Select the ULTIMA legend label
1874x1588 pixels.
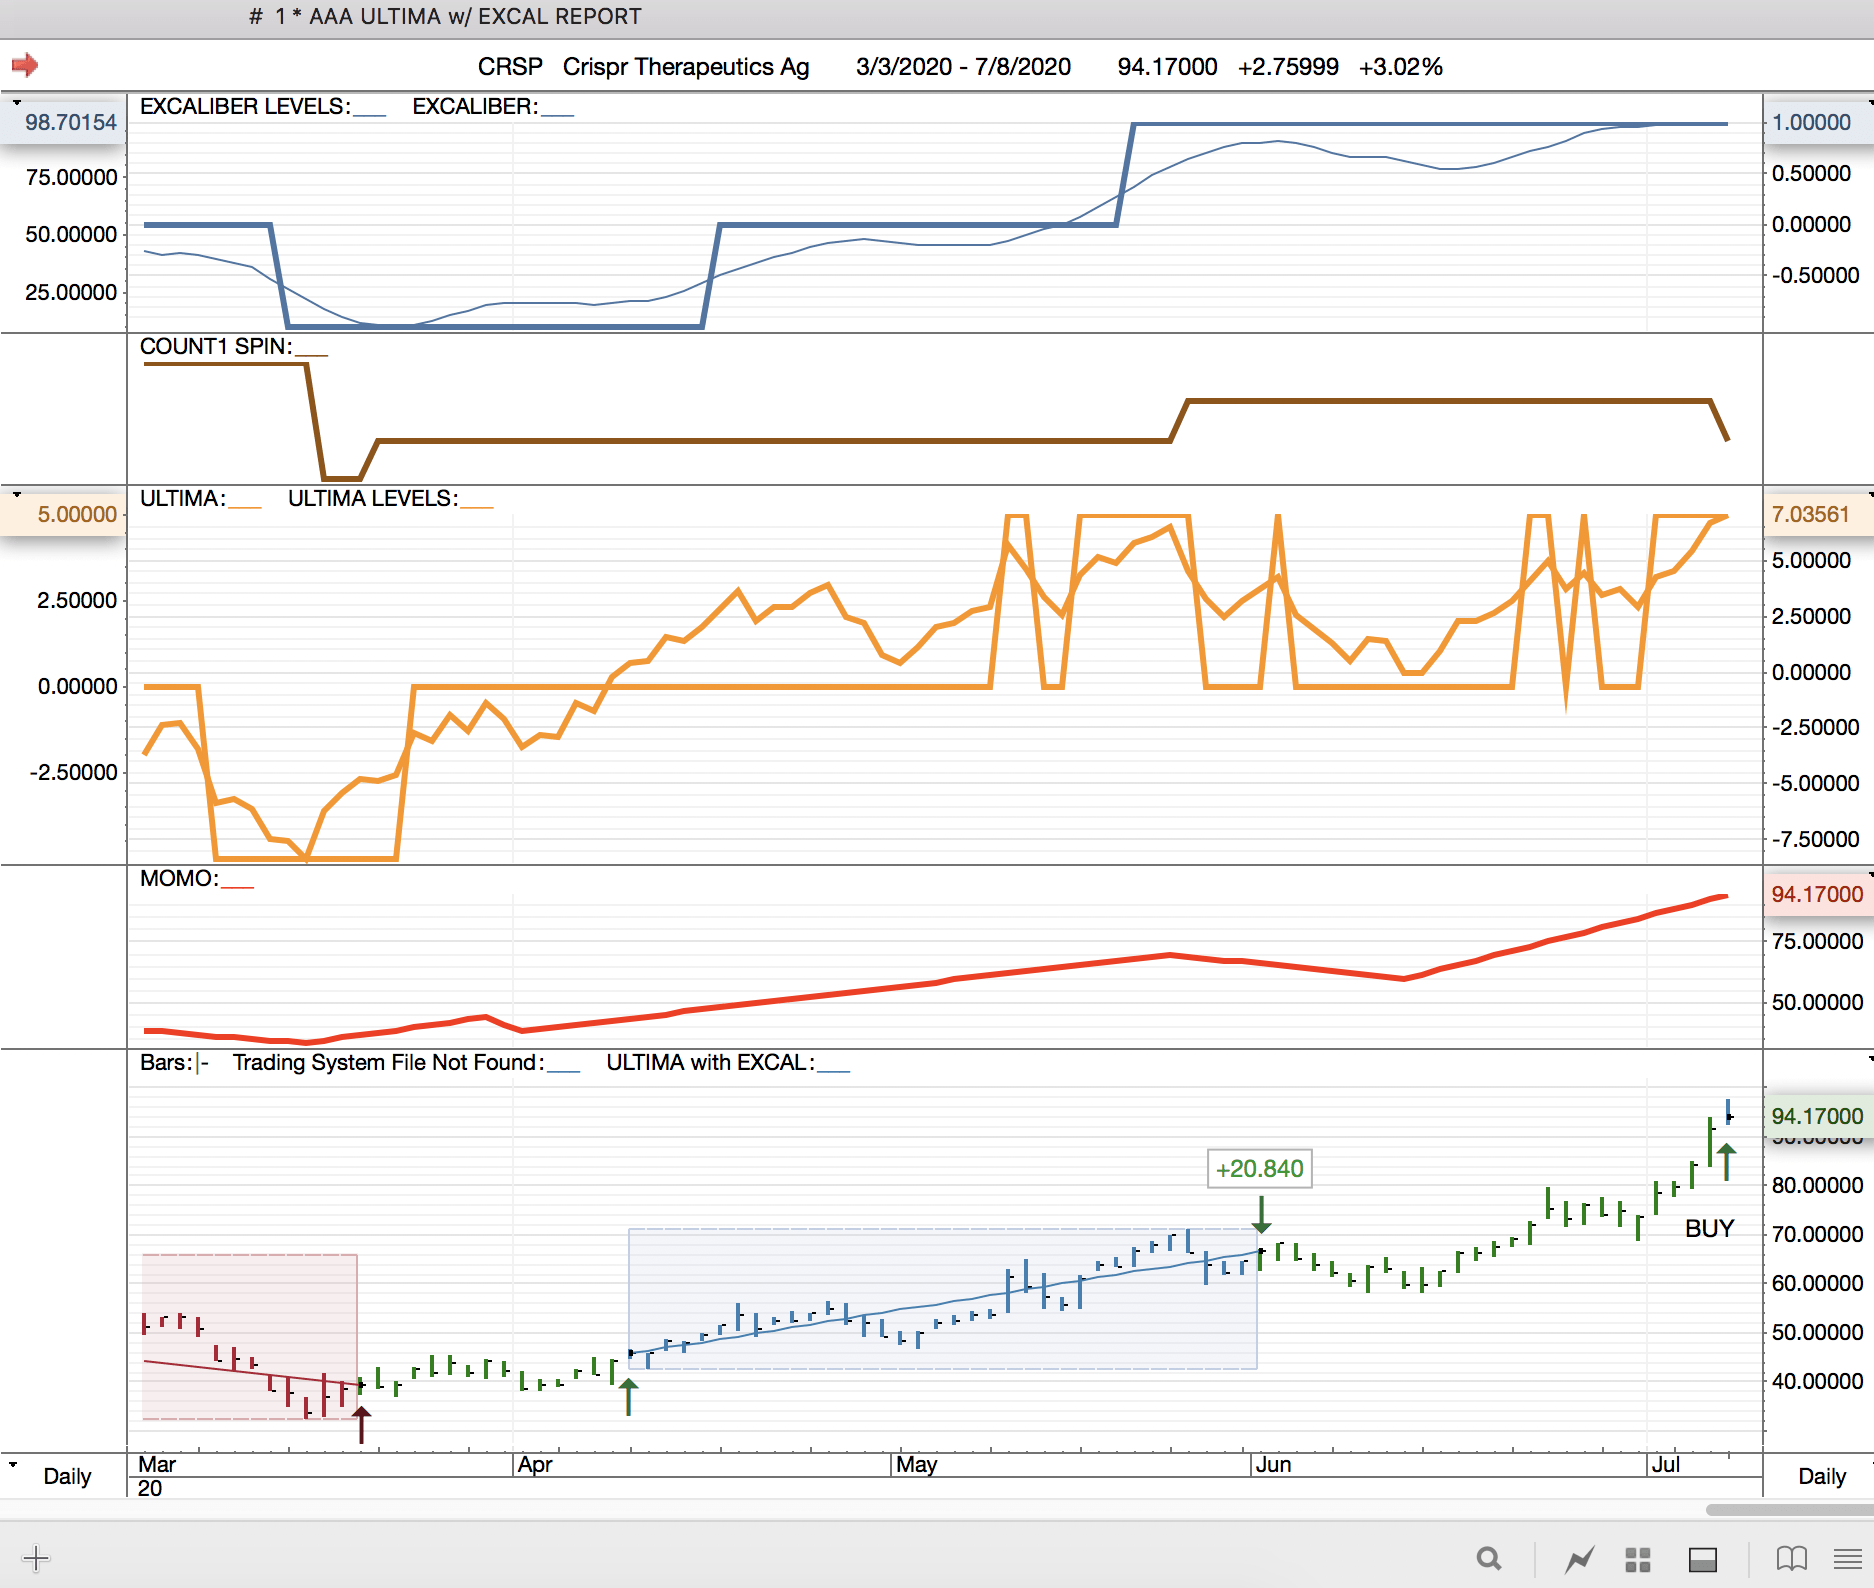(x=183, y=498)
